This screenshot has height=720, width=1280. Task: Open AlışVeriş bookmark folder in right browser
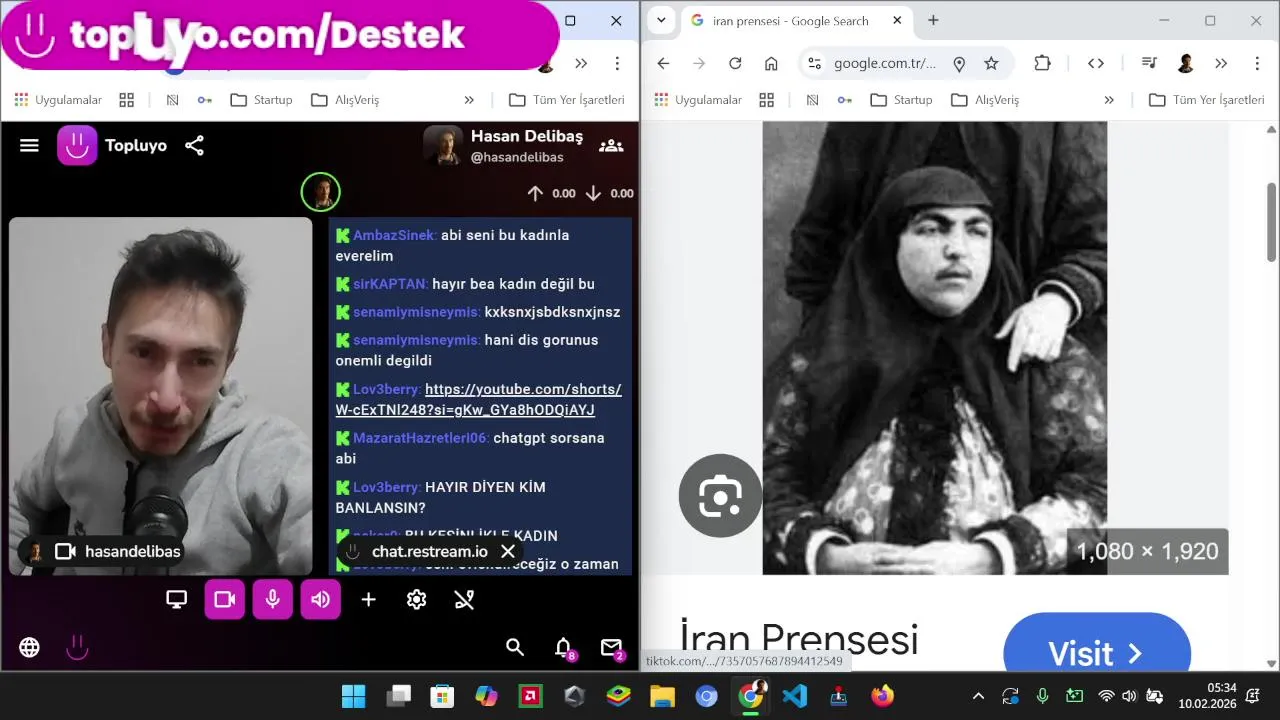click(985, 100)
